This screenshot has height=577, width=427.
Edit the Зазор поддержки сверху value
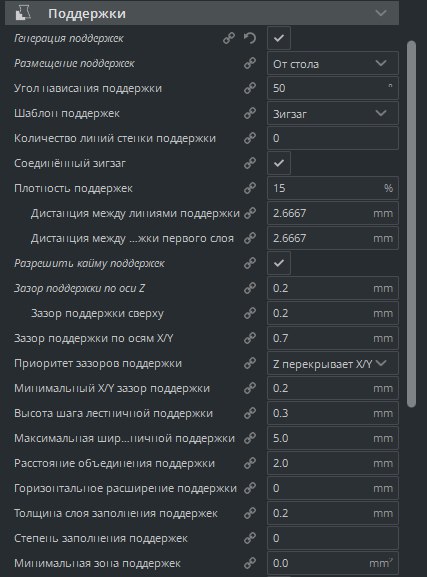[333, 314]
